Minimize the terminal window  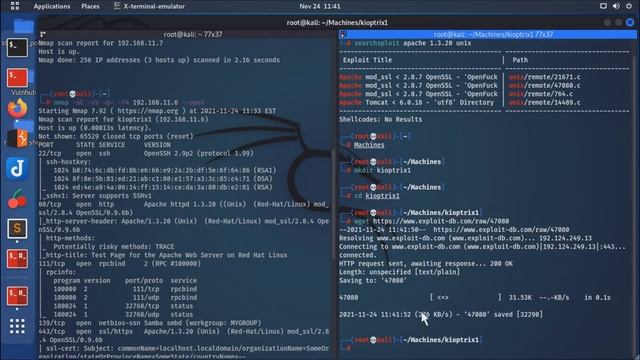tap(607, 22)
